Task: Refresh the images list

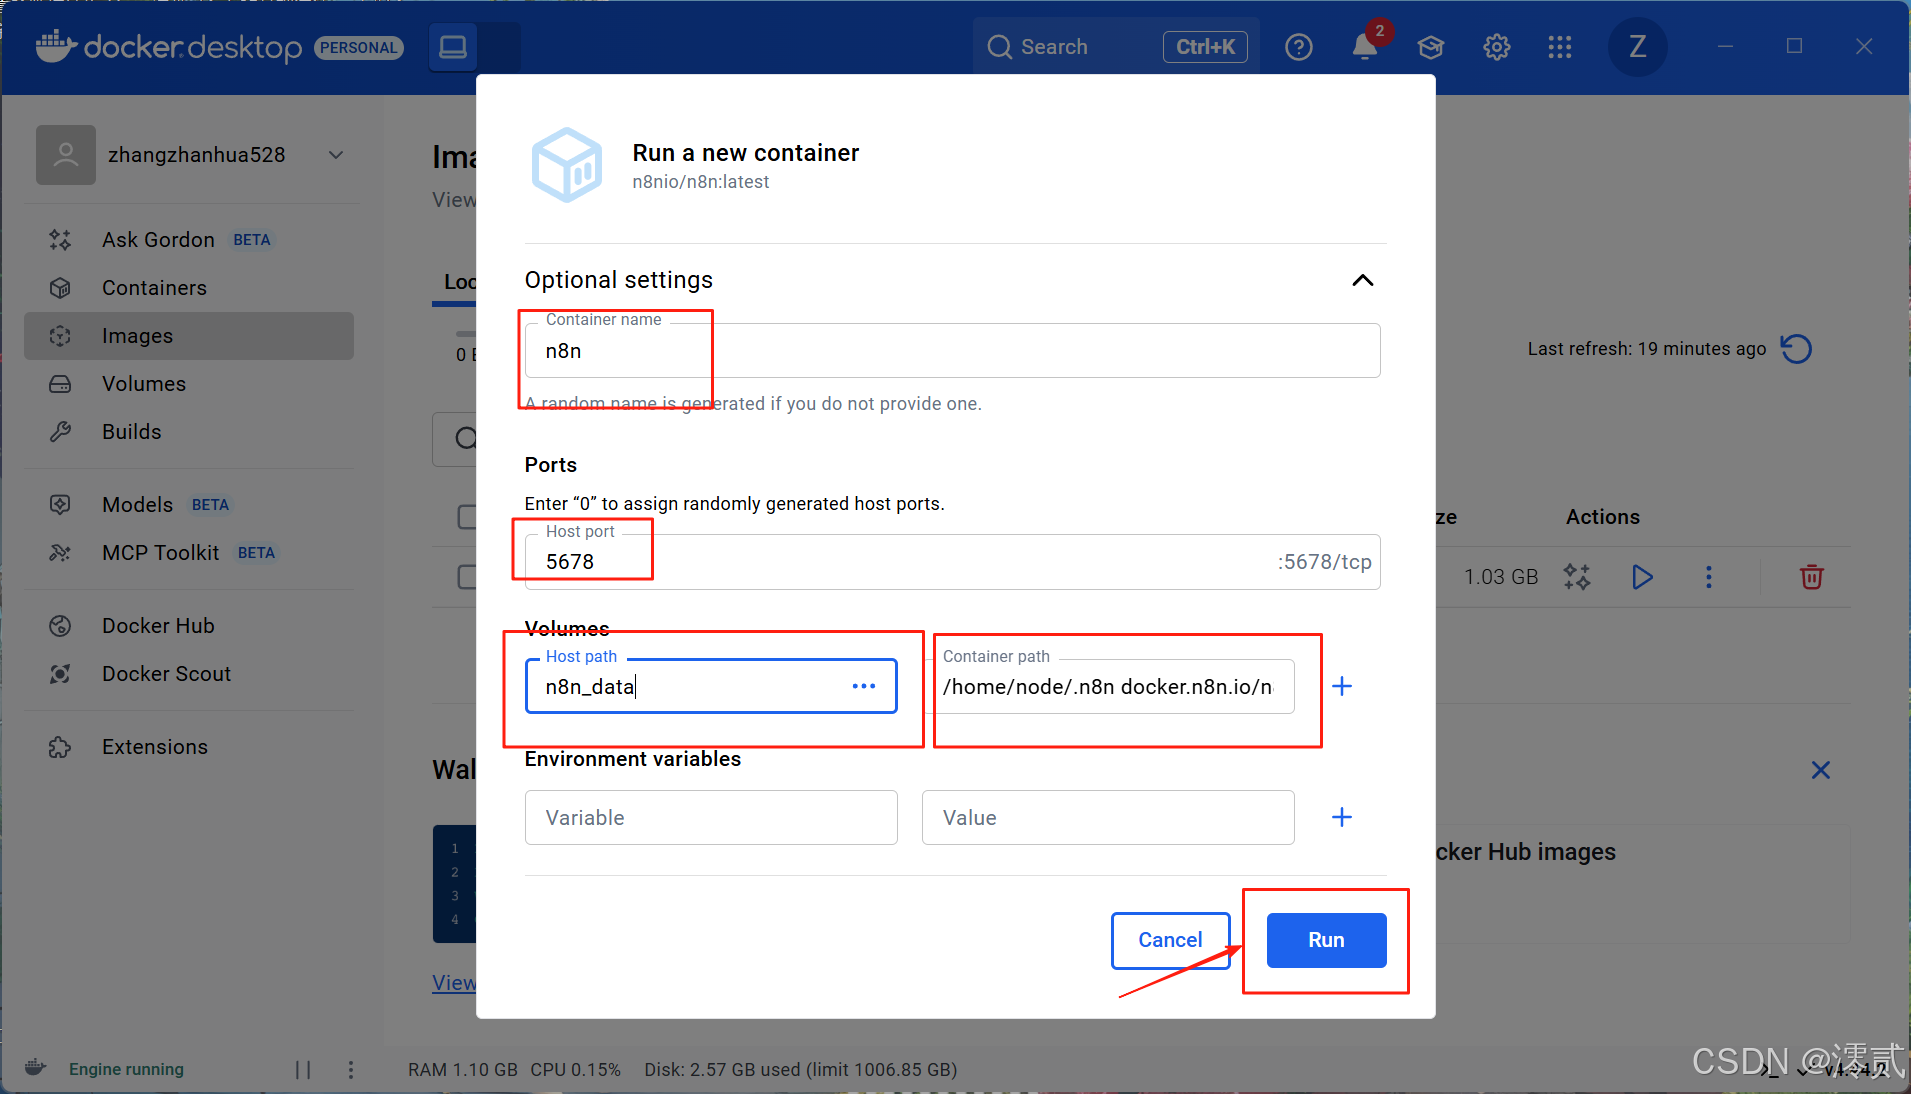Action: click(x=1796, y=349)
